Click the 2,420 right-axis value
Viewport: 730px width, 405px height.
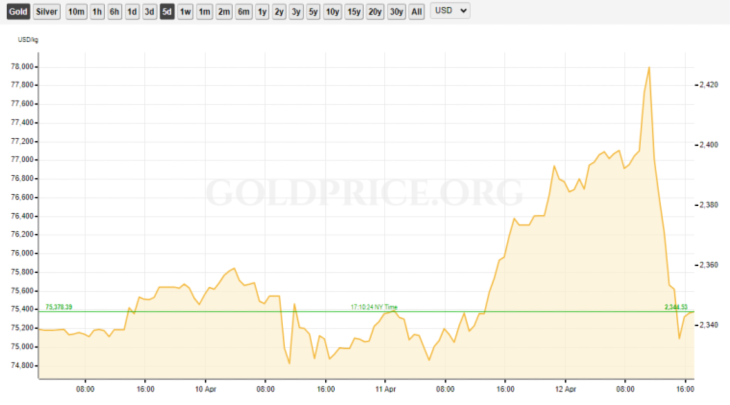[709, 85]
